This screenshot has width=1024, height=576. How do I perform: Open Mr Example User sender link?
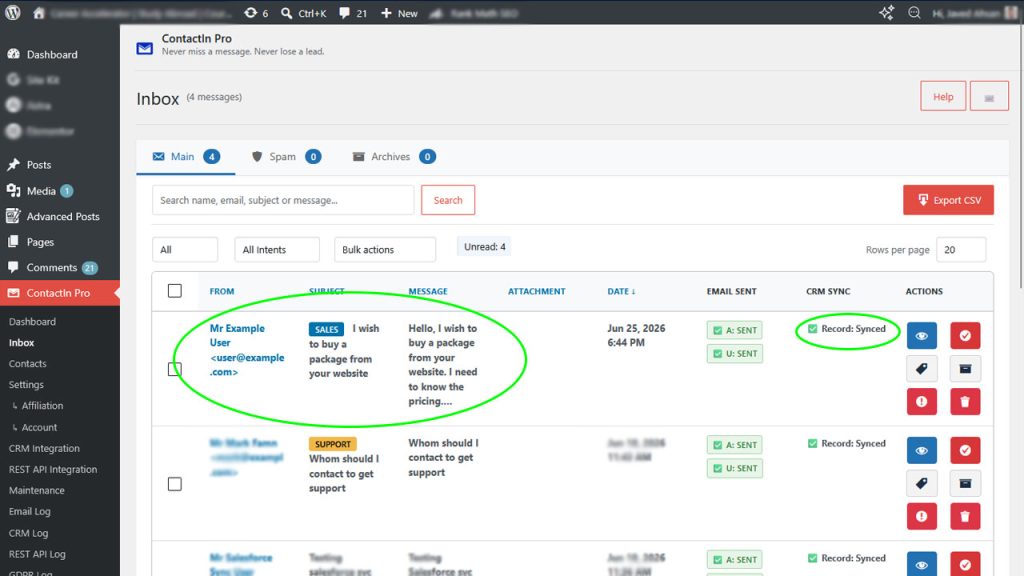coord(246,350)
